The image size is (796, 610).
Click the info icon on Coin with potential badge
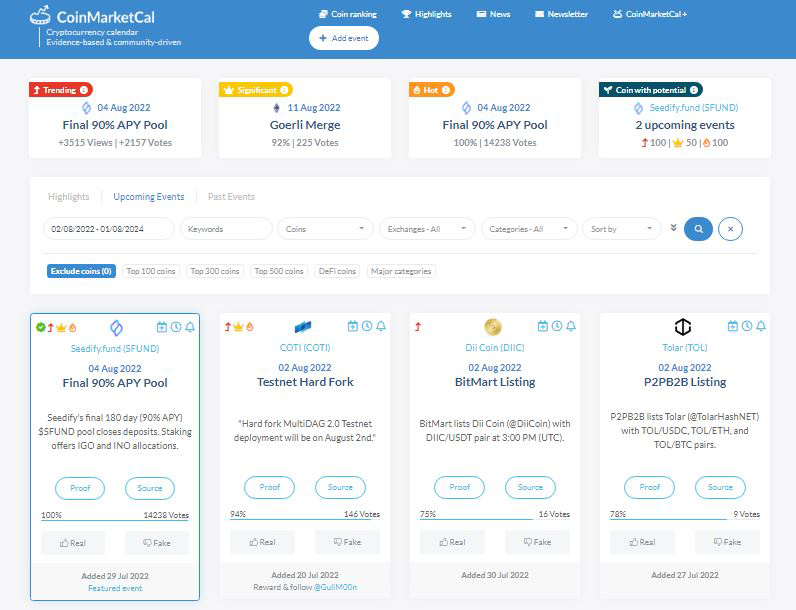pos(693,90)
